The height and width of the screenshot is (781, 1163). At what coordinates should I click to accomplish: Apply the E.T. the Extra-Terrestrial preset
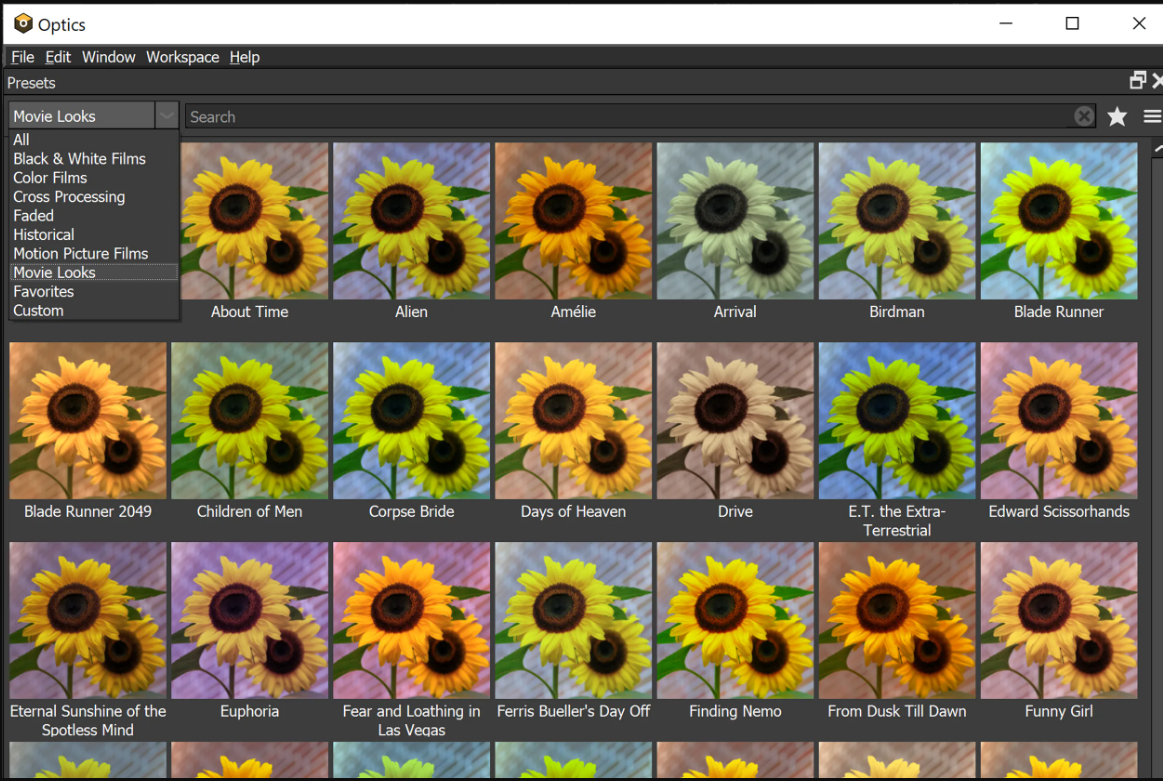(897, 421)
